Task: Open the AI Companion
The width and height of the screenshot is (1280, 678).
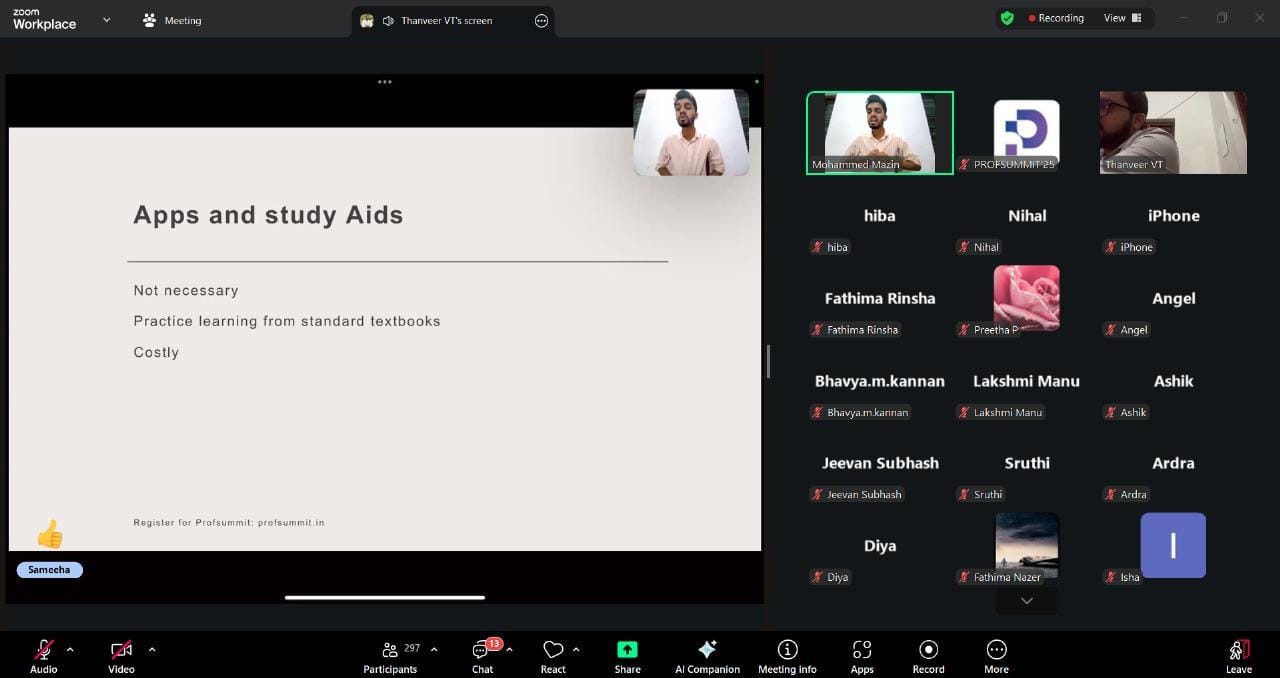Action: (707, 650)
